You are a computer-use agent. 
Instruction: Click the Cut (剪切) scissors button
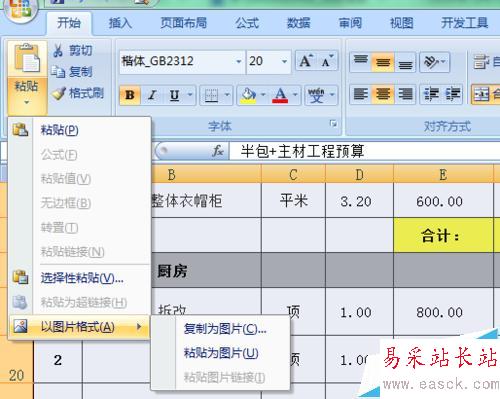point(73,51)
